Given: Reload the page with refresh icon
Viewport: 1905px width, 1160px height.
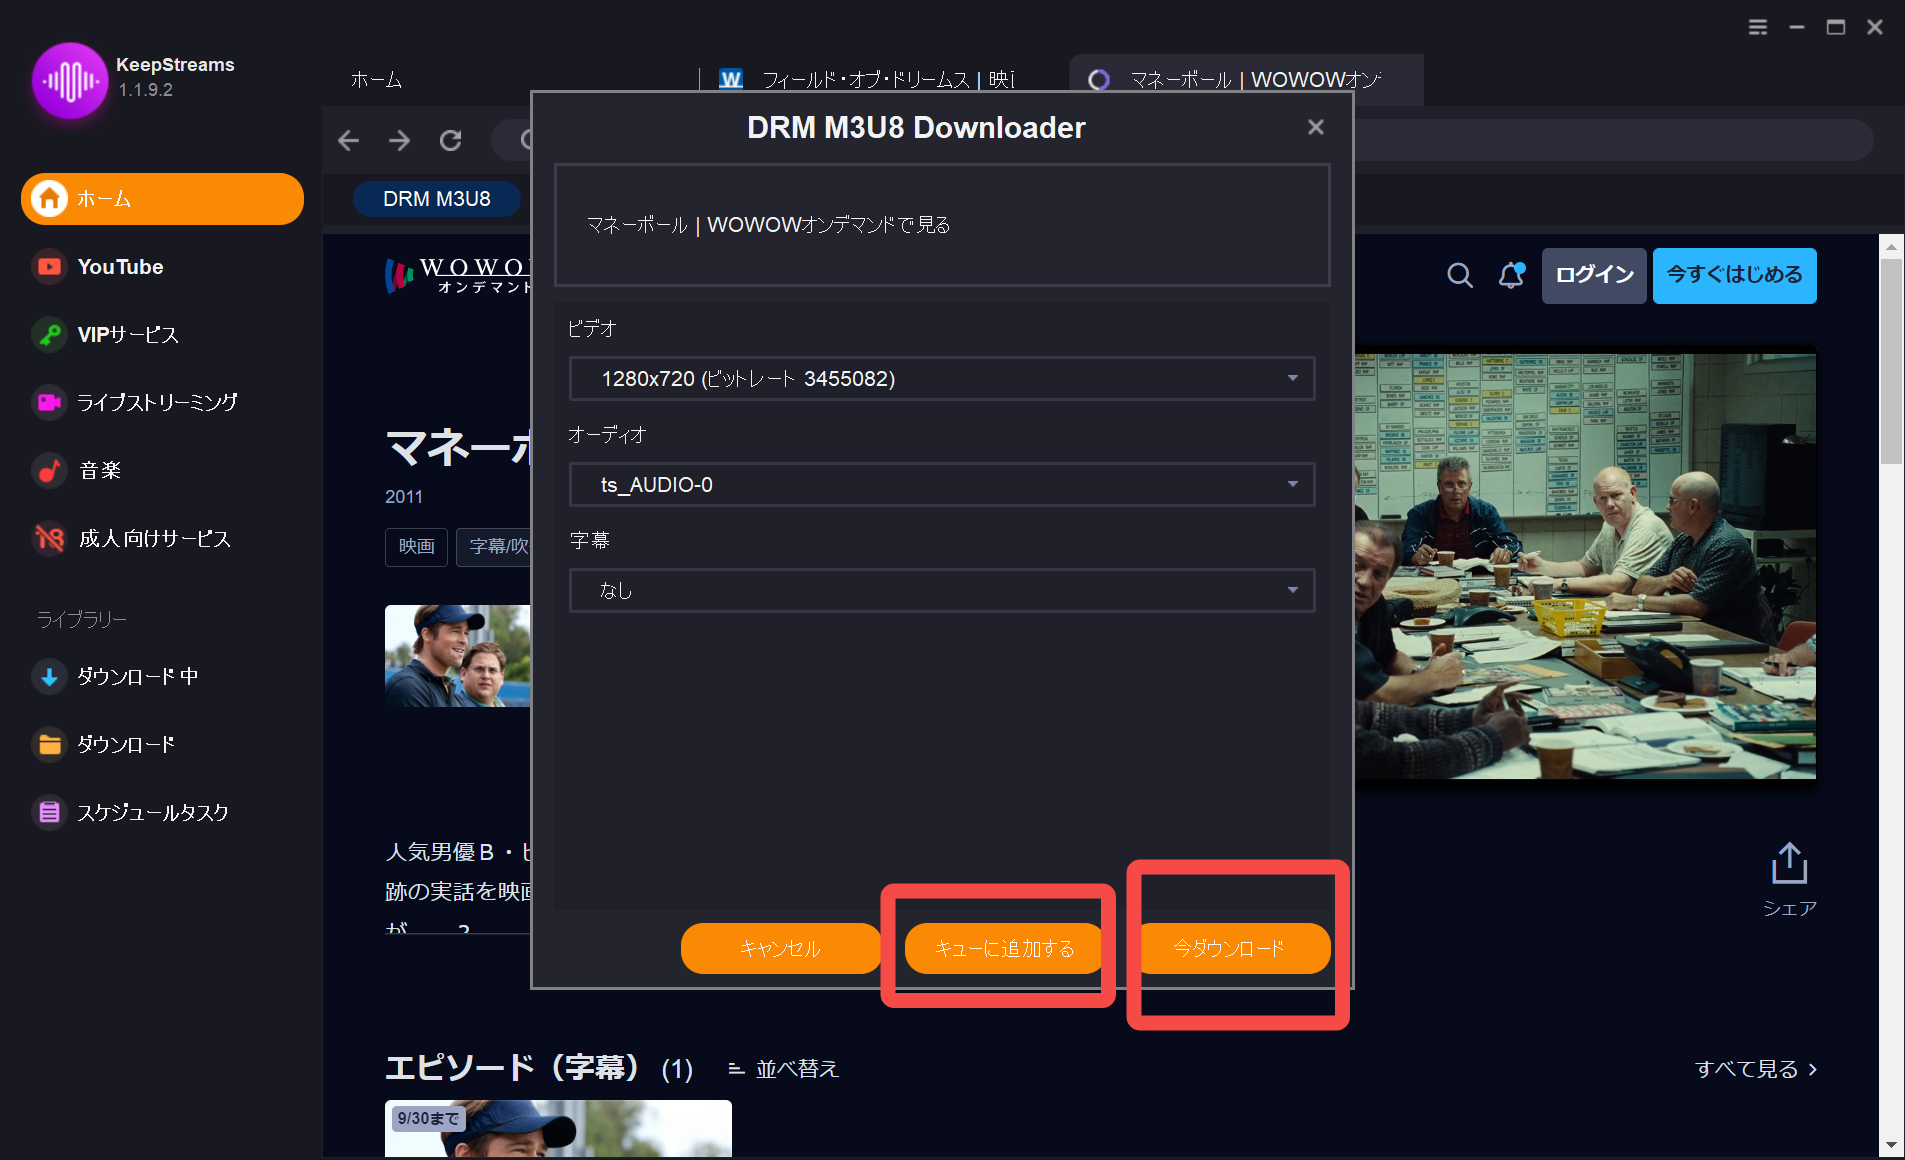Looking at the screenshot, I should [x=451, y=140].
